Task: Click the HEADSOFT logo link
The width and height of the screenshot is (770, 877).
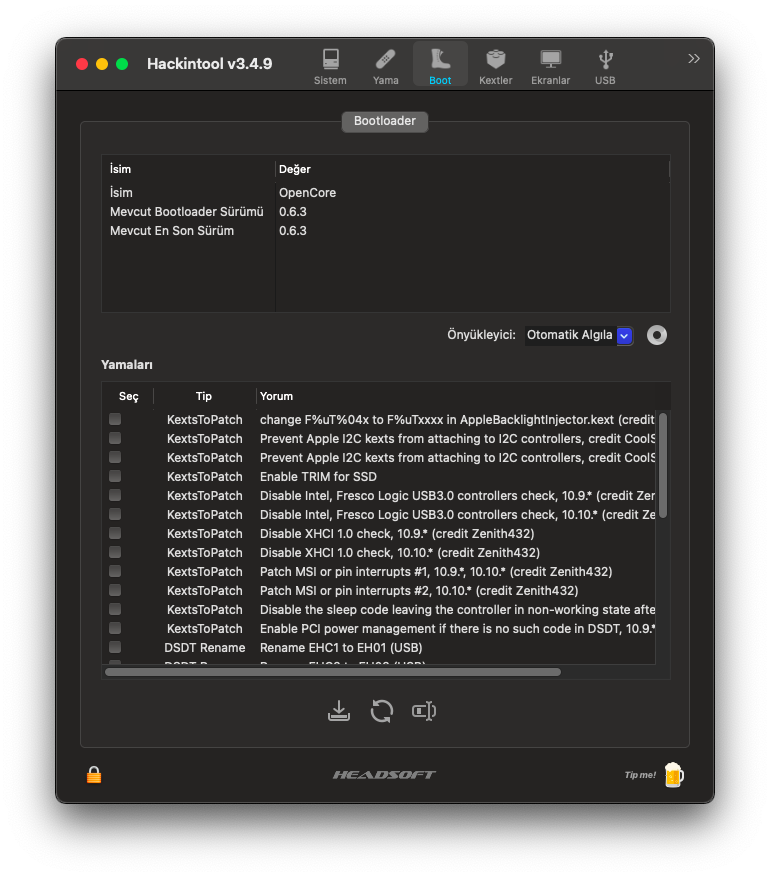Action: click(384, 775)
